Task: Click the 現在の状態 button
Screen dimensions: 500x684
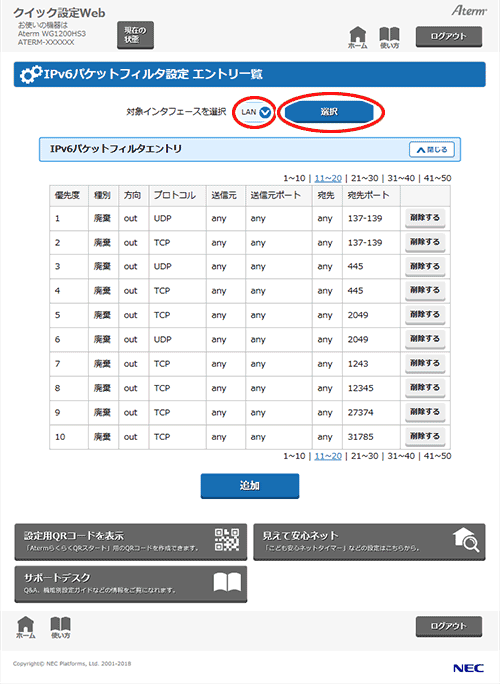Action: point(135,35)
